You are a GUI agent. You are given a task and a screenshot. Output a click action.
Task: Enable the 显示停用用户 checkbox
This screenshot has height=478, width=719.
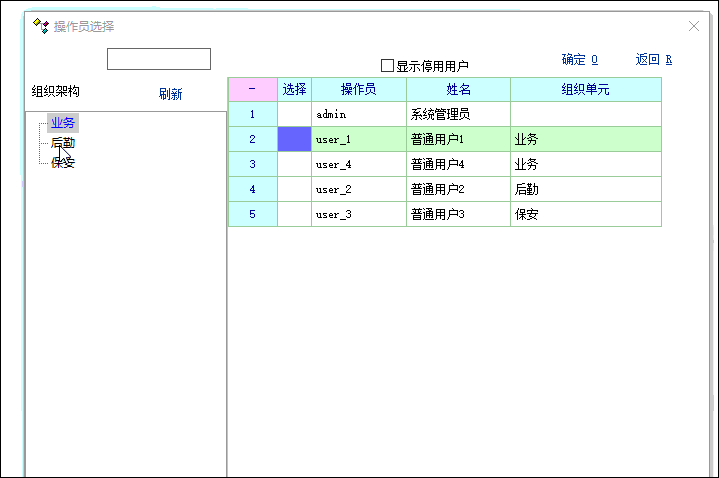tap(387, 66)
